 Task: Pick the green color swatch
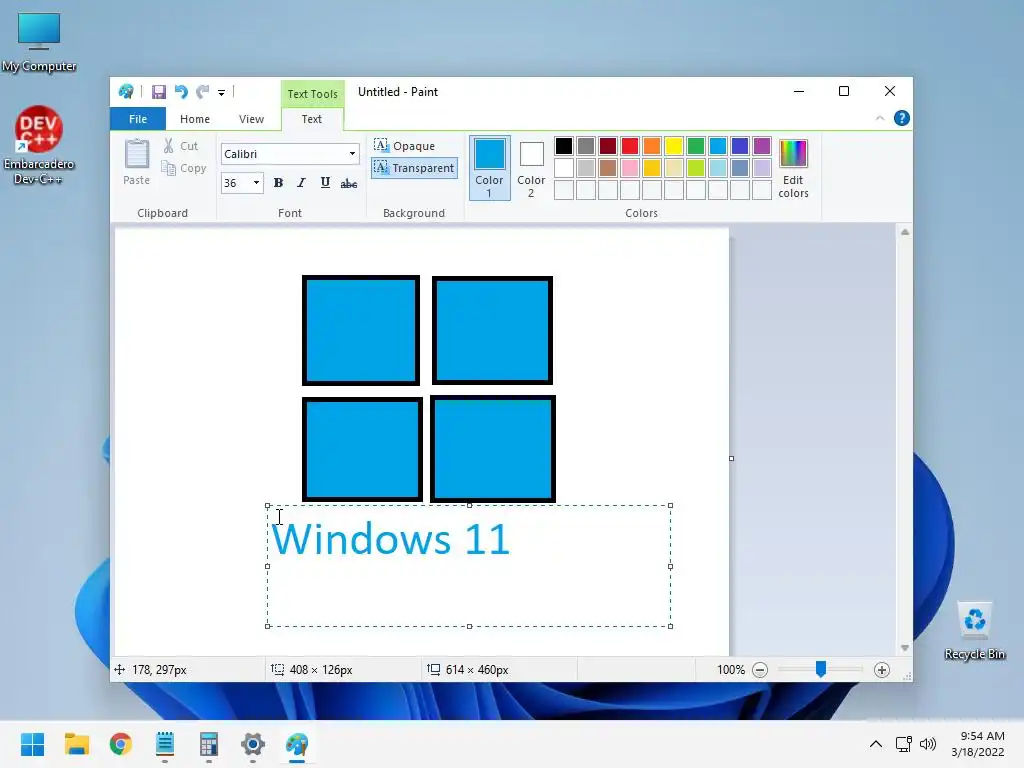(696, 146)
